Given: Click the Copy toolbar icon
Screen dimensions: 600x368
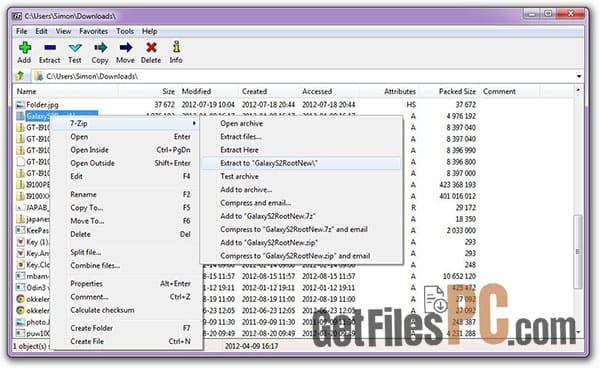Looking at the screenshot, I should tap(100, 48).
